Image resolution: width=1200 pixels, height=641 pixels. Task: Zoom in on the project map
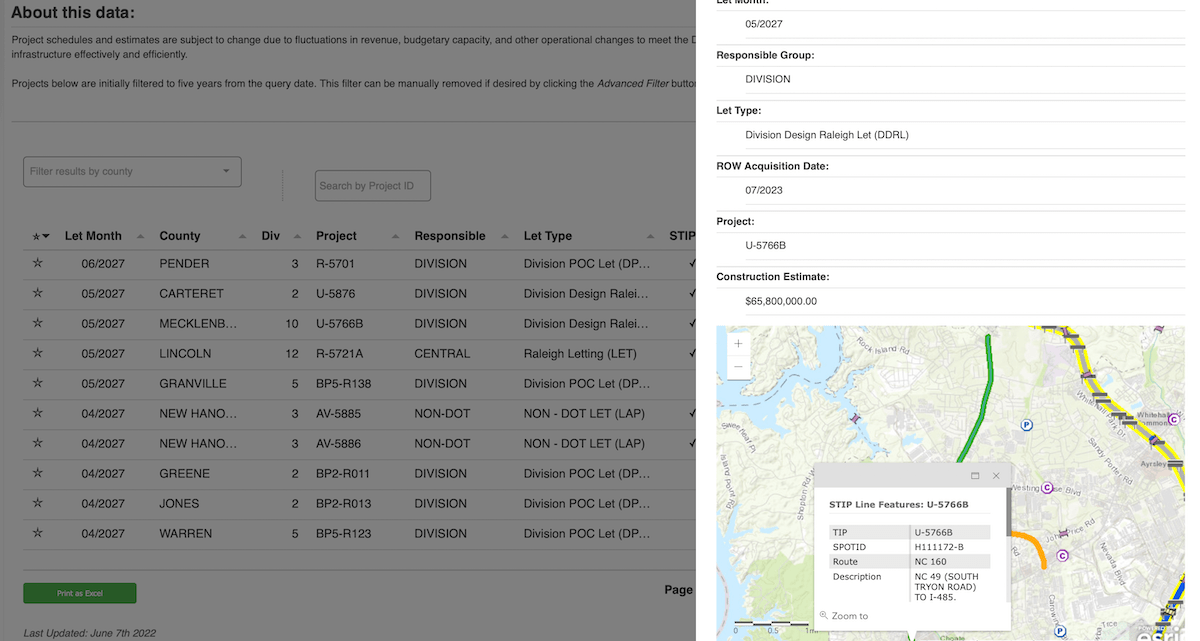click(738, 344)
